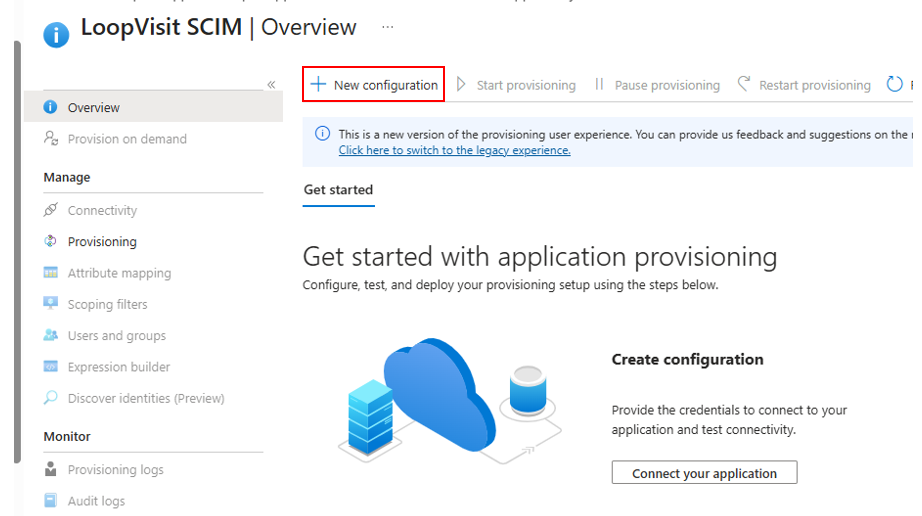Viewport: 922px width, 516px height.
Task: Select the Get started tab
Action: click(x=338, y=190)
